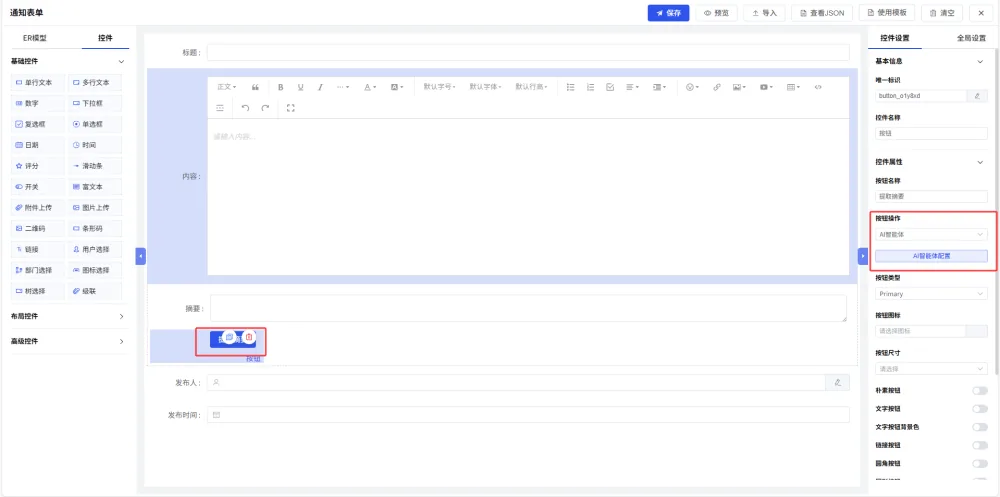The height and width of the screenshot is (497, 1000).
Task: Apply italic formatting in the editor
Action: click(x=320, y=87)
